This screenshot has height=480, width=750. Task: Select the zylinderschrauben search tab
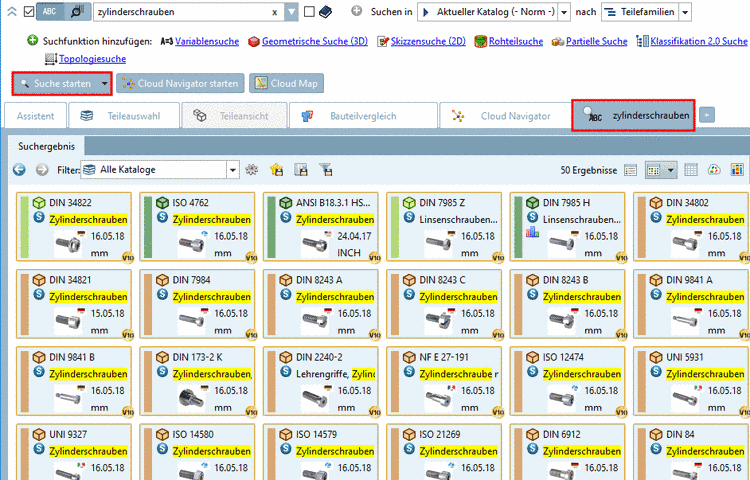633,115
